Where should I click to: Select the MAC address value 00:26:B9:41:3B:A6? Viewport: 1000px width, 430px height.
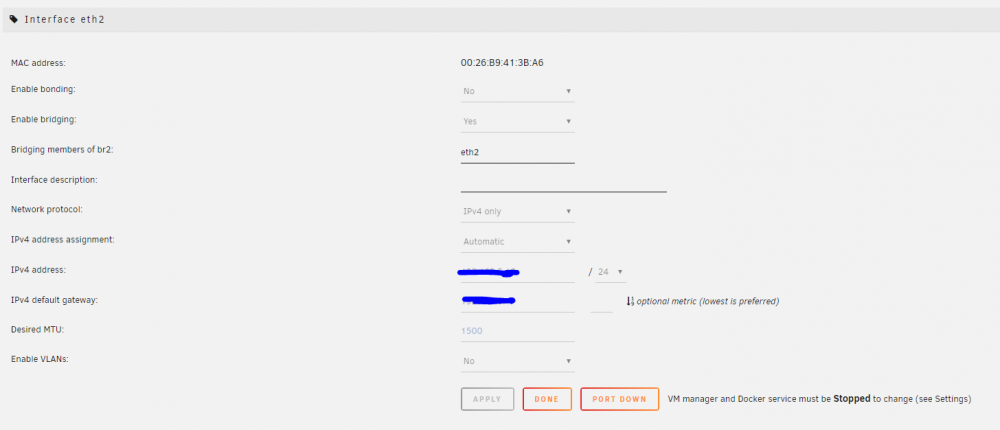click(x=502, y=63)
